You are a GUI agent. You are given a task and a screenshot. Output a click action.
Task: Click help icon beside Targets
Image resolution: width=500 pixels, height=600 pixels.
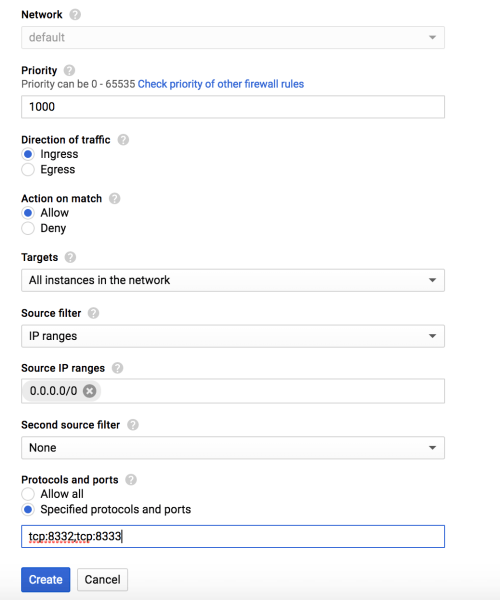coord(70,257)
